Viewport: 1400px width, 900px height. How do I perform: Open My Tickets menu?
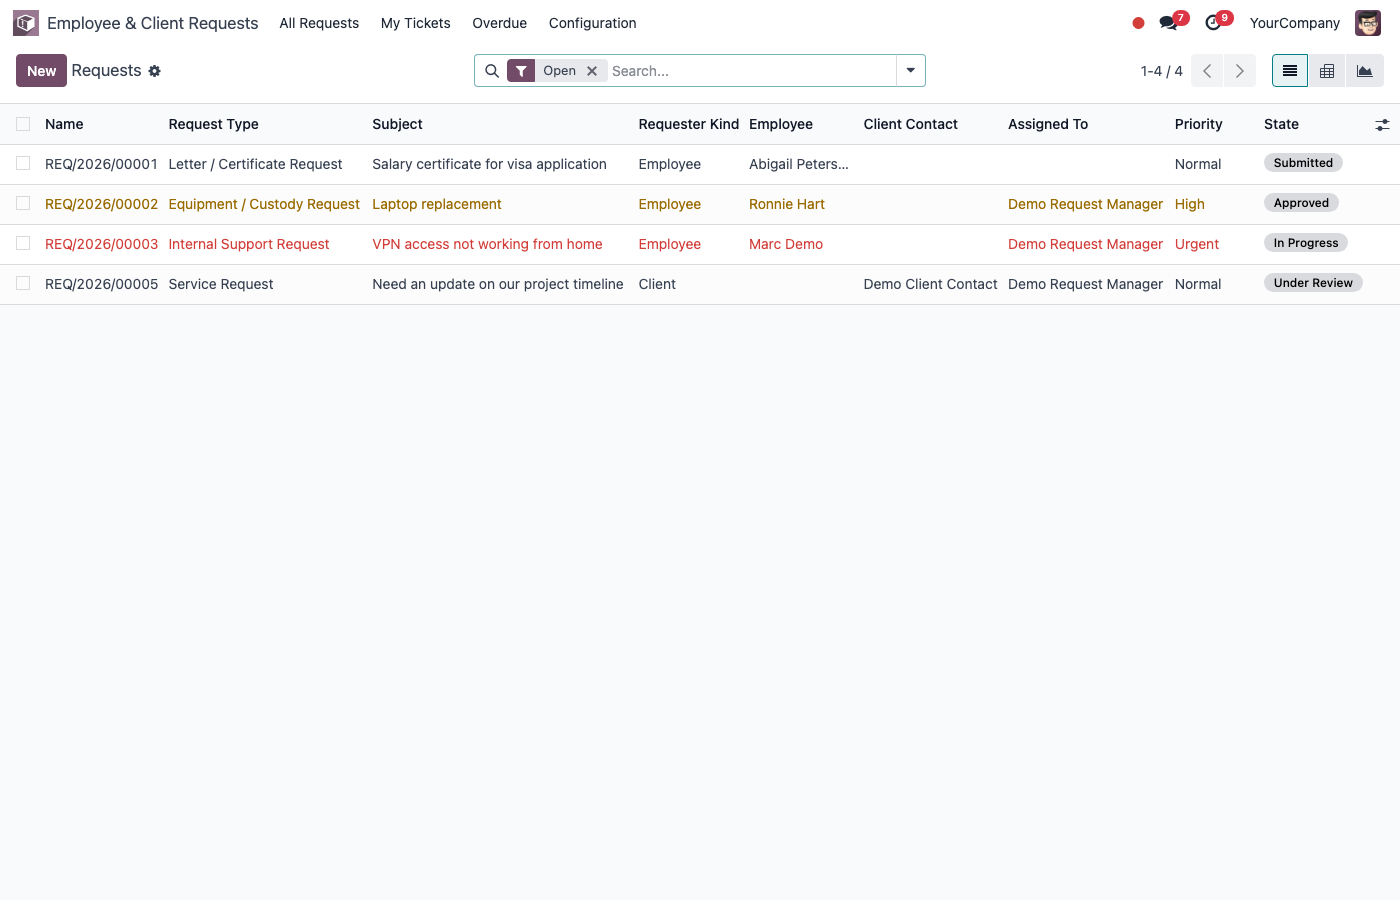[415, 23]
